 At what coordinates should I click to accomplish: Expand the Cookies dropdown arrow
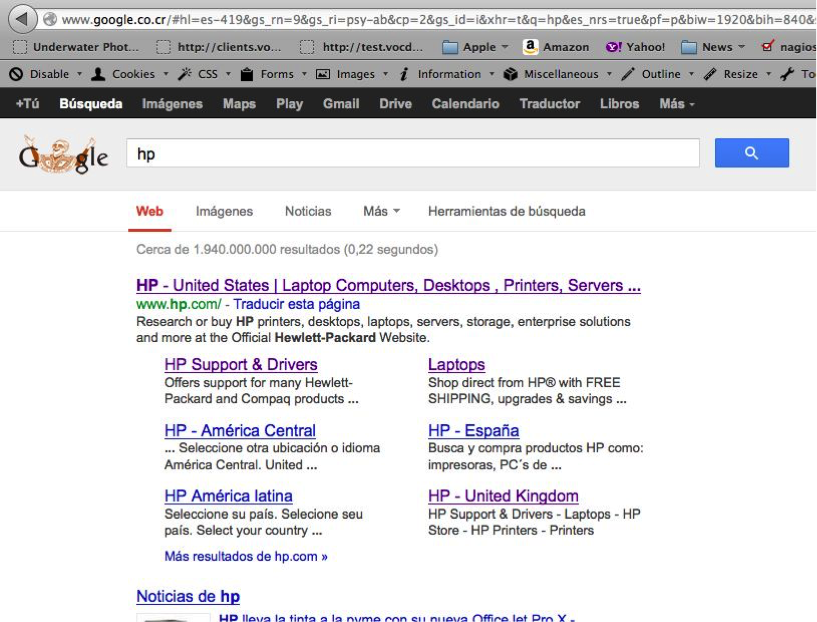click(x=166, y=74)
